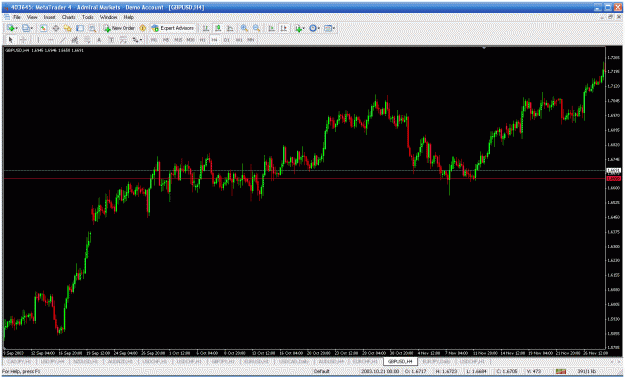
Task: Switch to D1 timeframe
Action: pos(227,40)
